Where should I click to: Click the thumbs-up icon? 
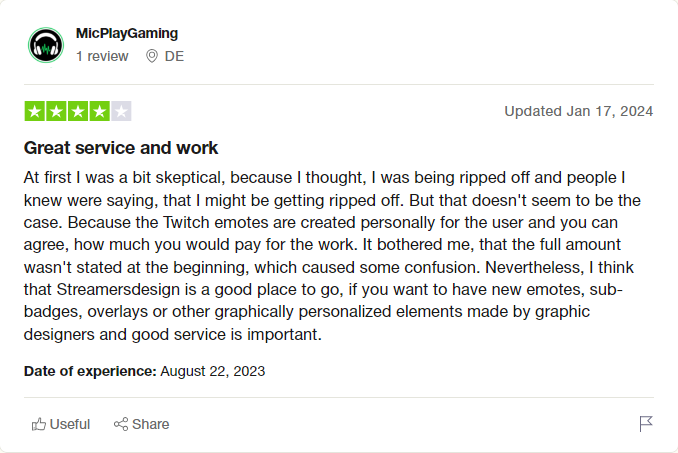(x=39, y=424)
